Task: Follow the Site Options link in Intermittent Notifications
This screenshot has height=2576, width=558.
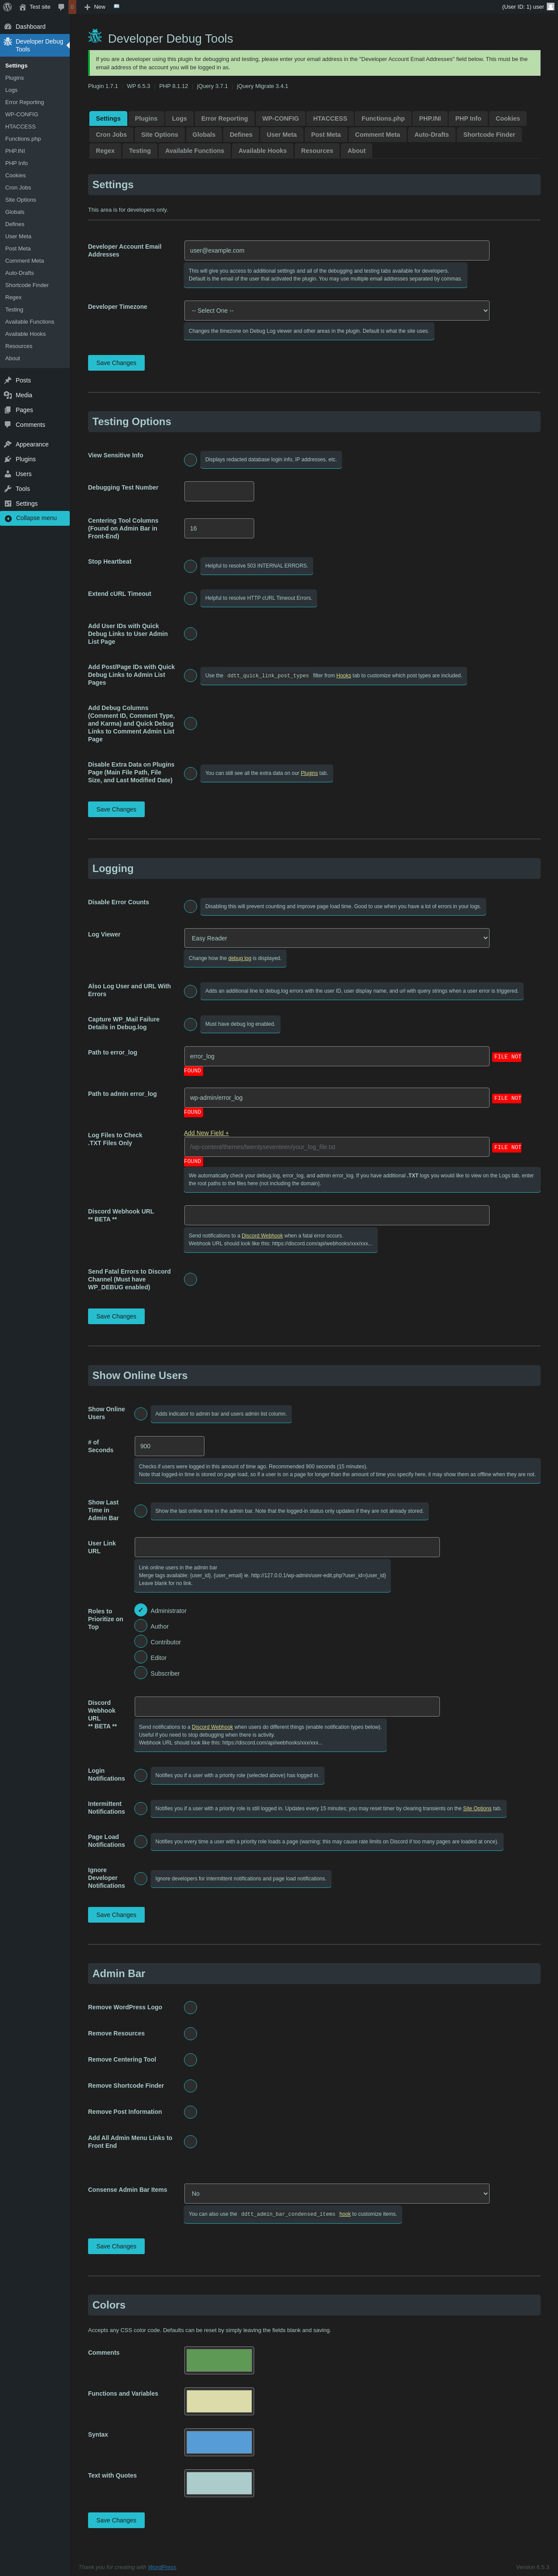Action: point(477,1808)
